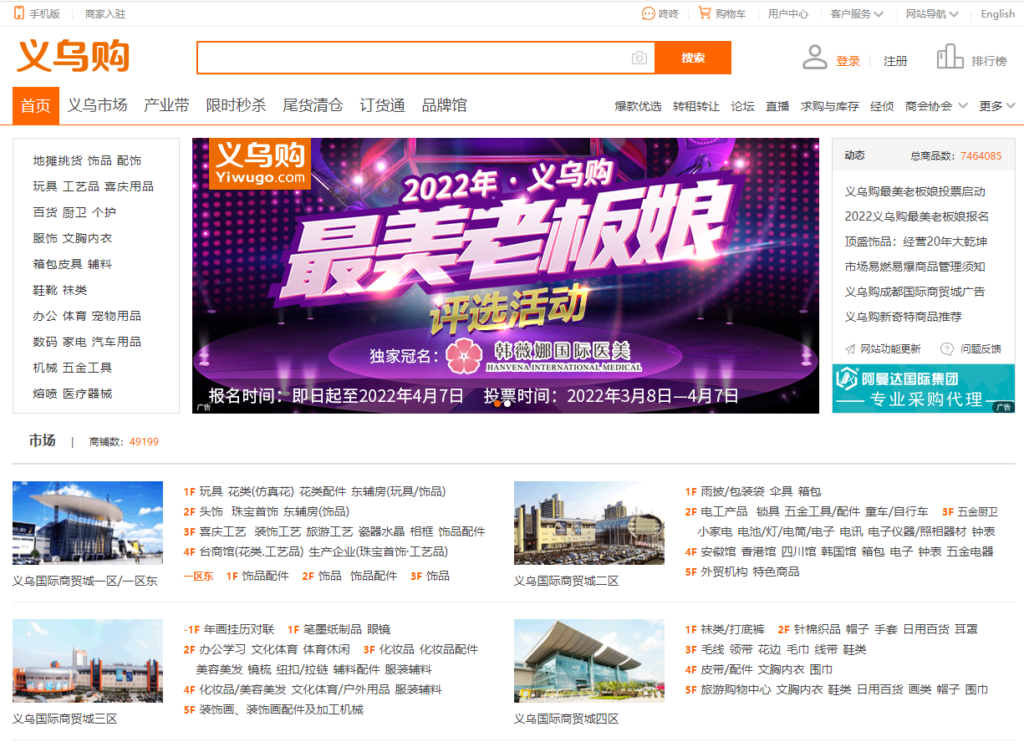
Task: Click the camera icon for image search
Action: click(639, 58)
